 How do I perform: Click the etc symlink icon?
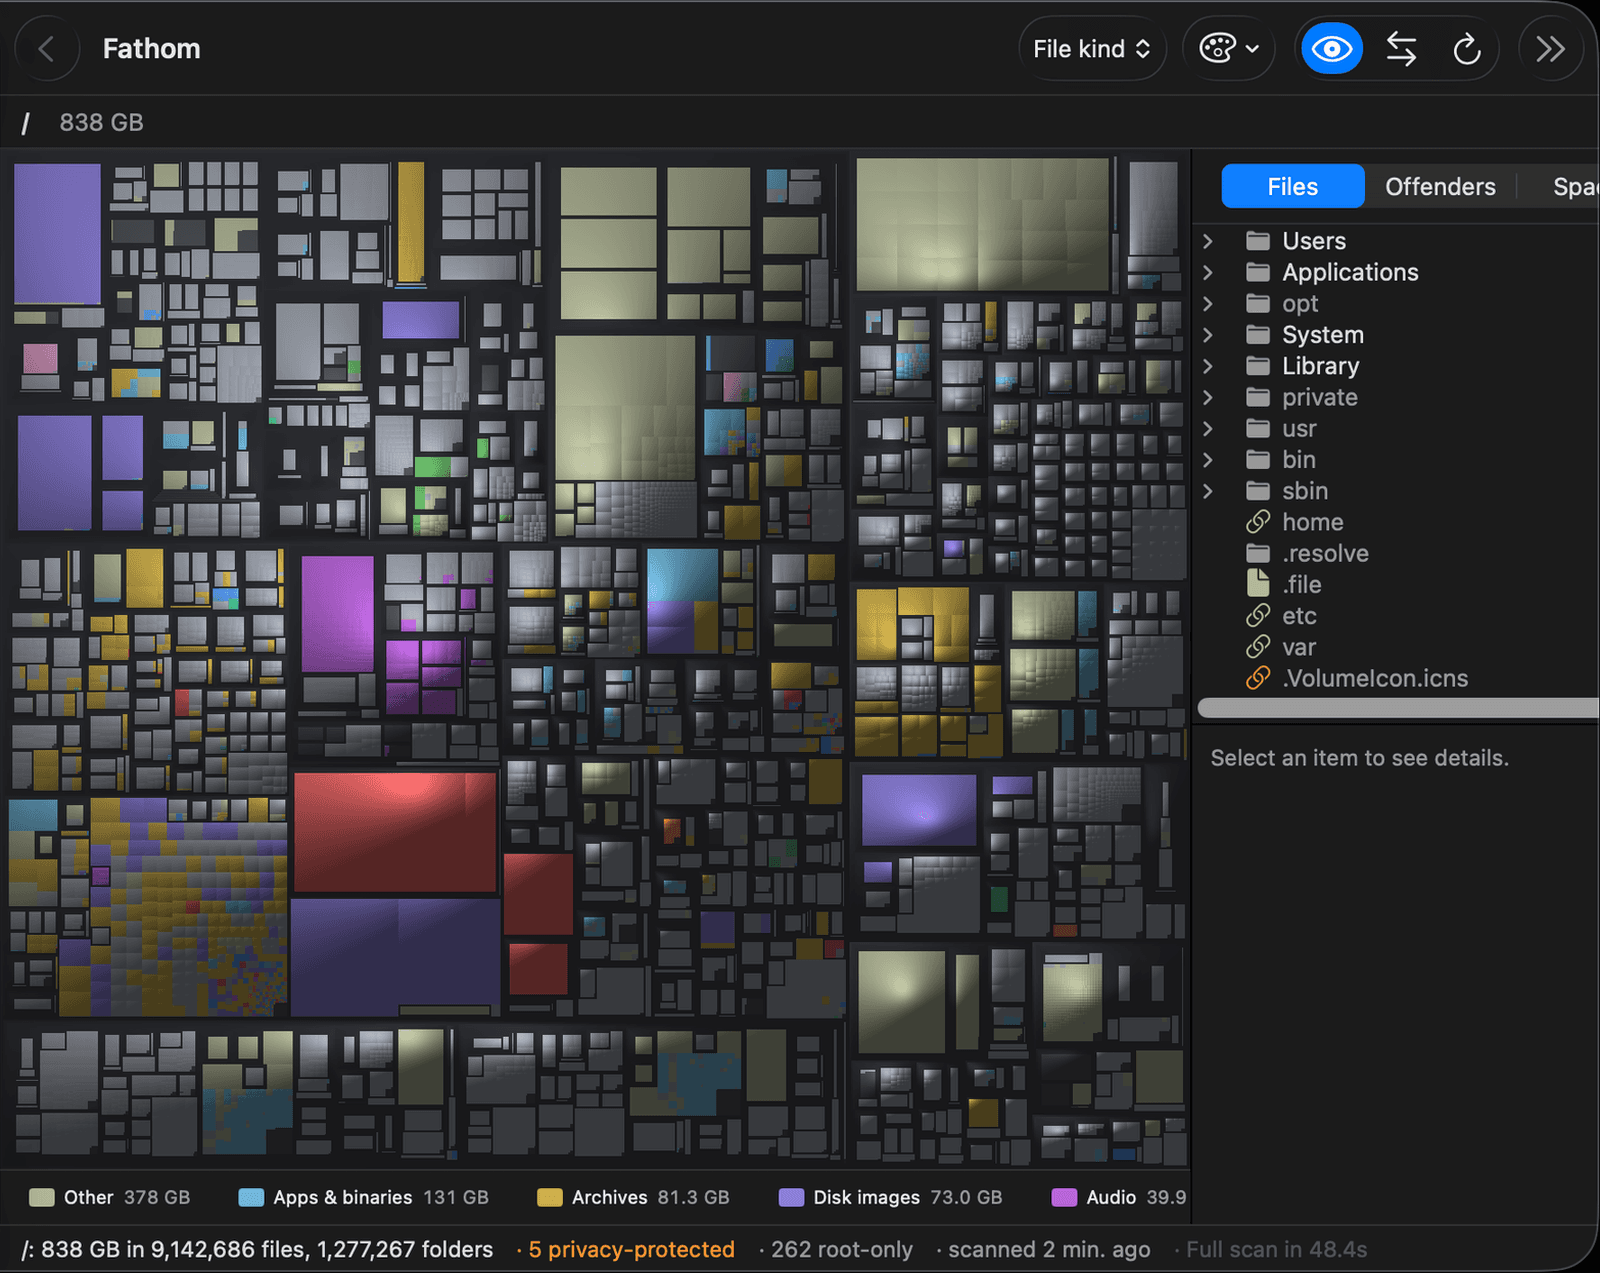point(1258,616)
